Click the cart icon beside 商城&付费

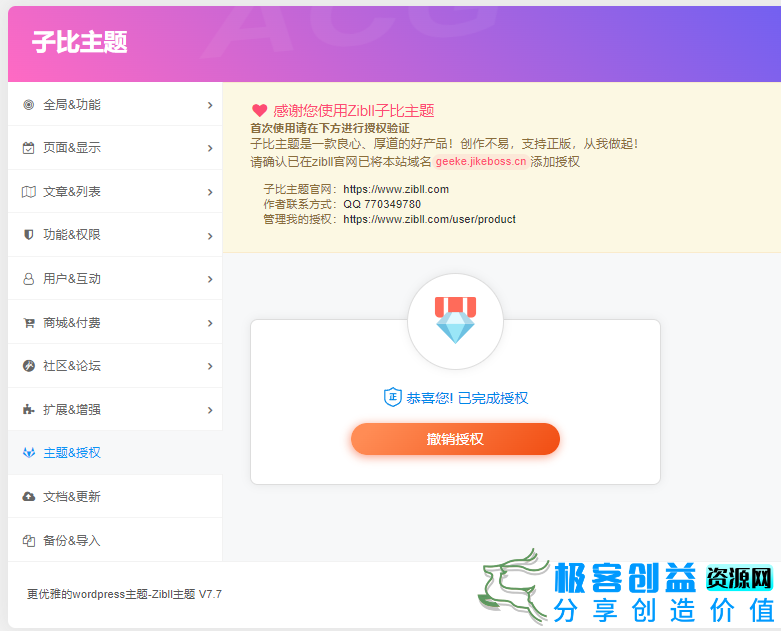coord(29,323)
